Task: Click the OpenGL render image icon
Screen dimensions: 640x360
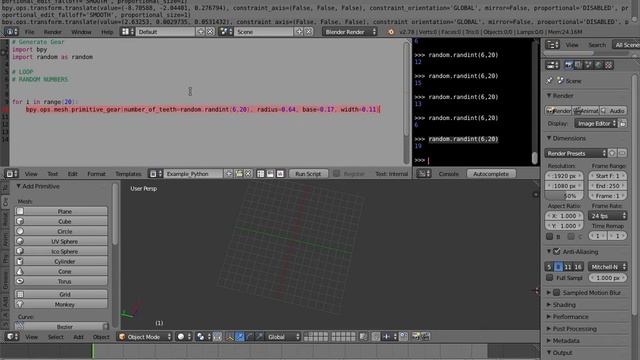Action: (x=416, y=337)
